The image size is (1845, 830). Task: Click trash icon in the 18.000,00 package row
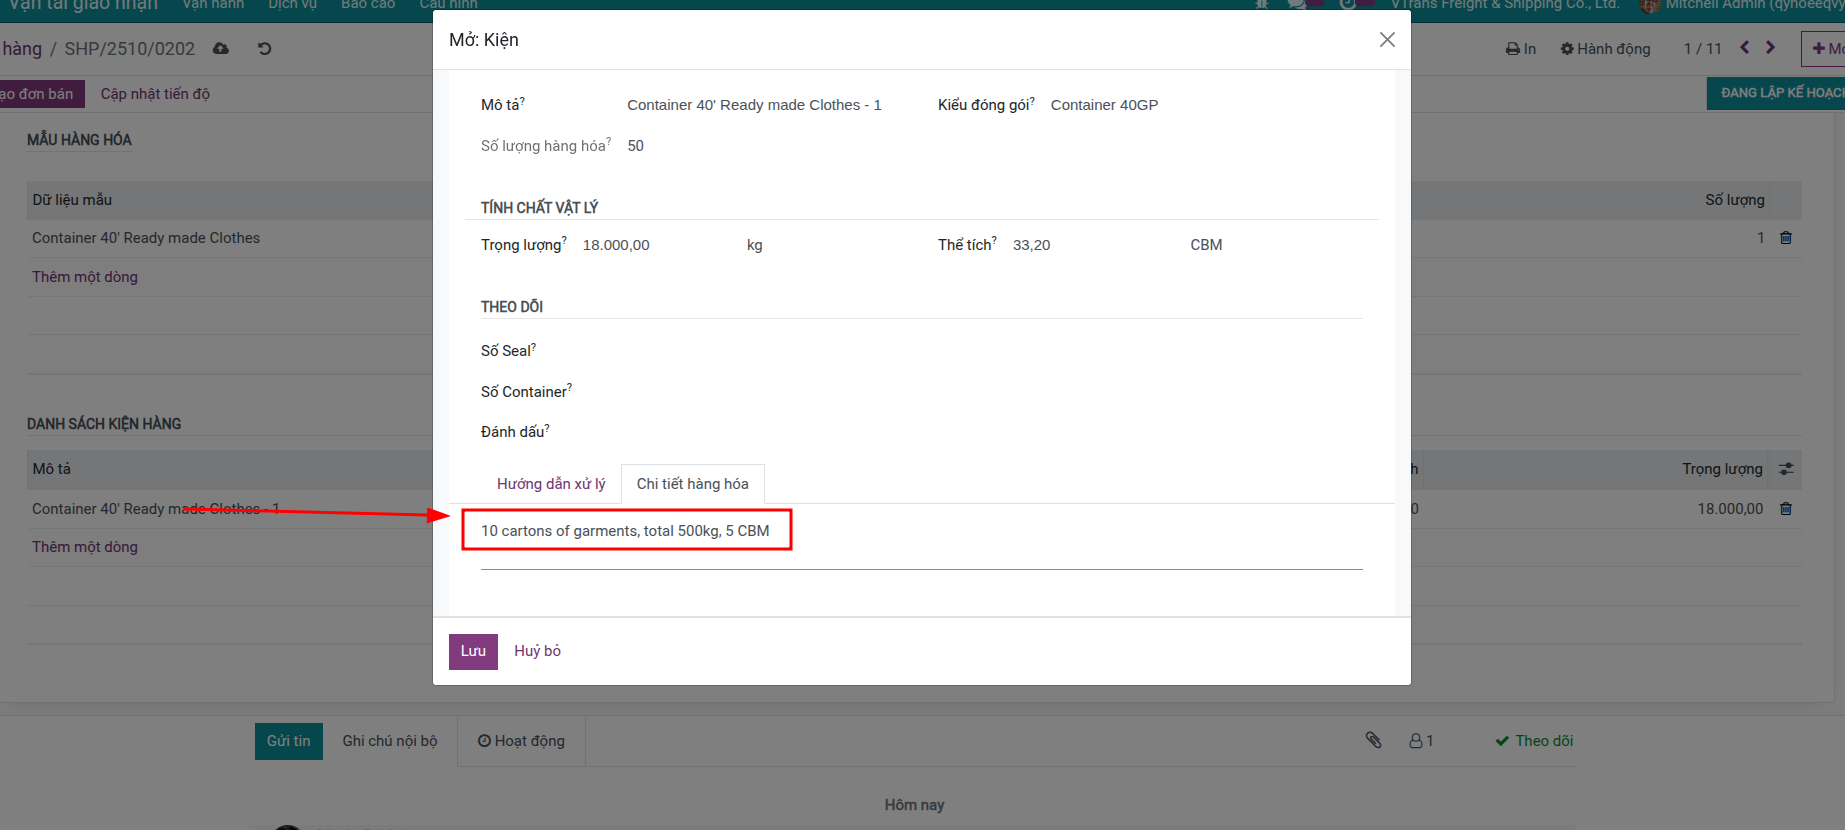tap(1785, 509)
